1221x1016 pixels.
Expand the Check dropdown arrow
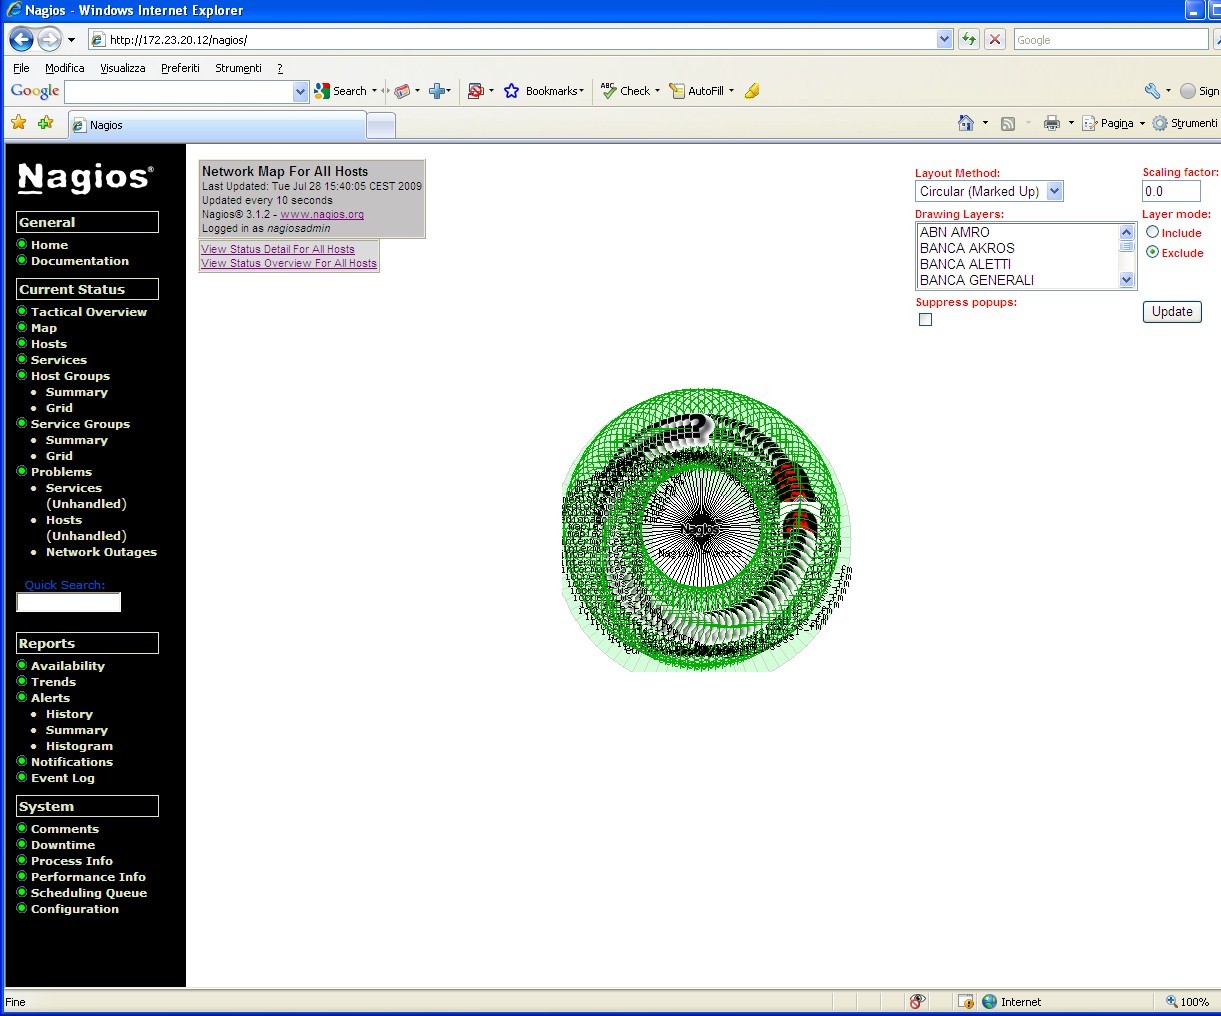coord(657,91)
